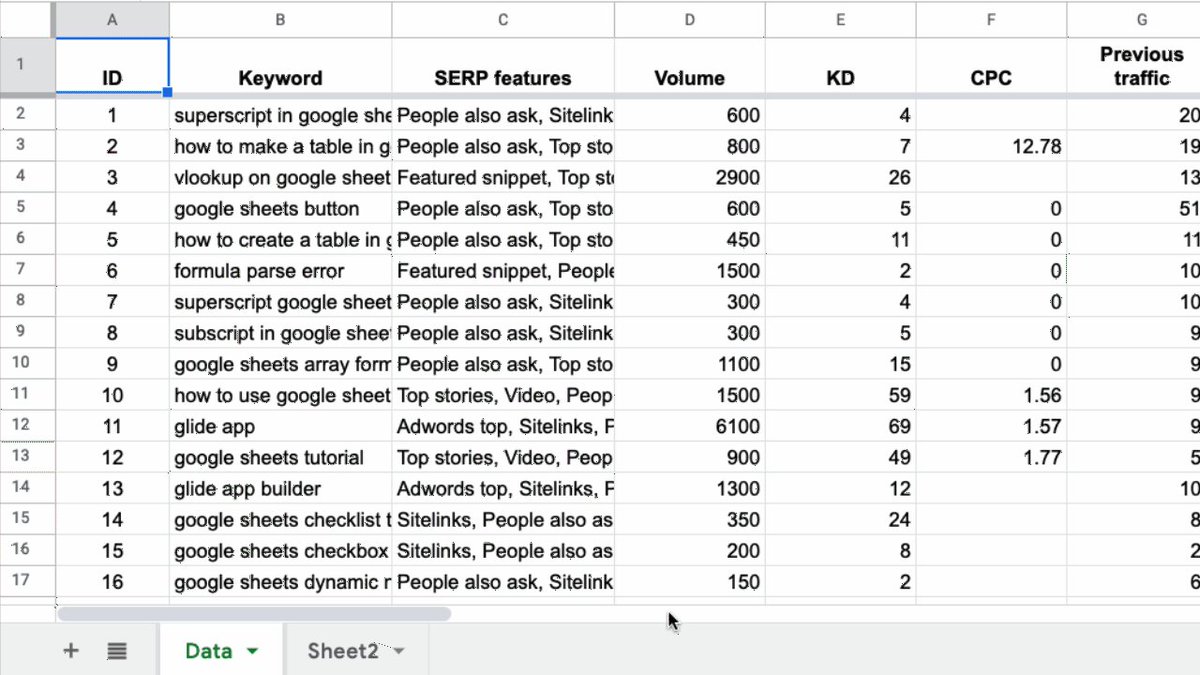Screen dimensions: 1200x675
Task: Open the Data tab dropdown arrow
Action: point(252,651)
